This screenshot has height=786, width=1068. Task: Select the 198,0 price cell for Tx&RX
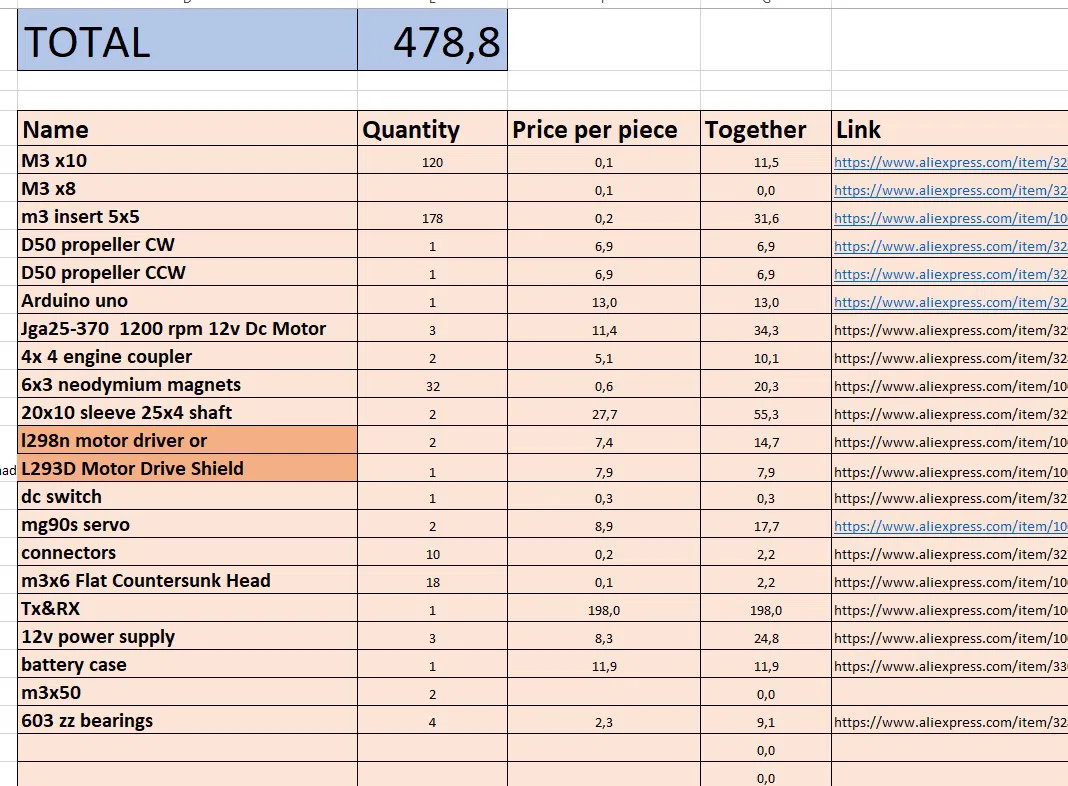pyautogui.click(x=604, y=610)
